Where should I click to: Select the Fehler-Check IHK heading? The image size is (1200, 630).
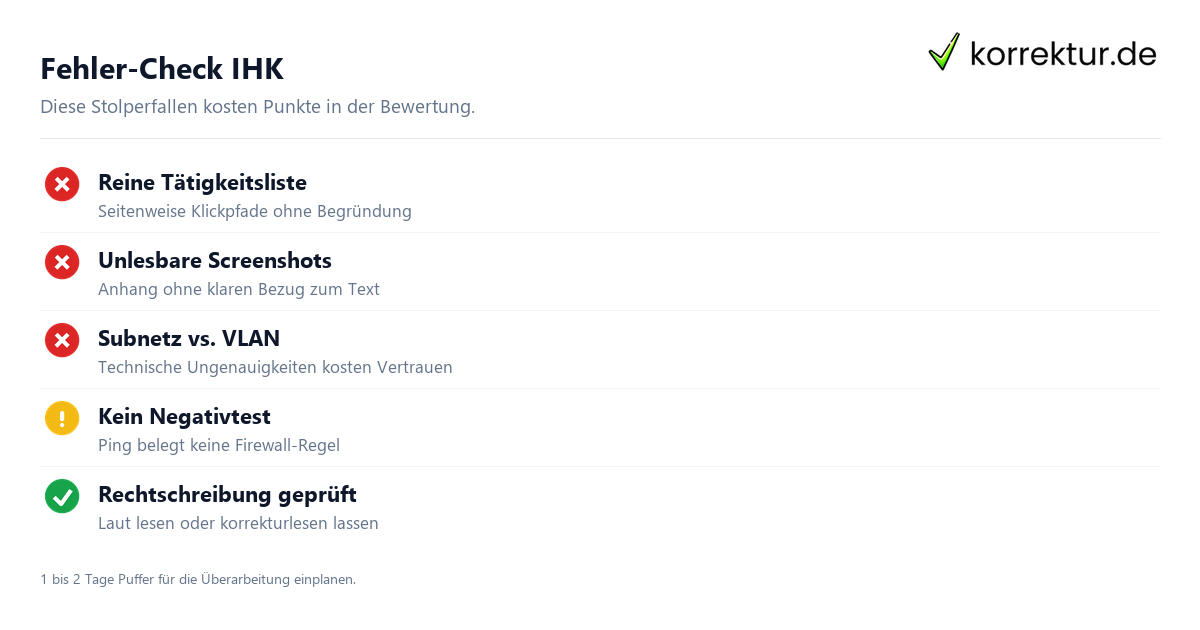(162, 69)
